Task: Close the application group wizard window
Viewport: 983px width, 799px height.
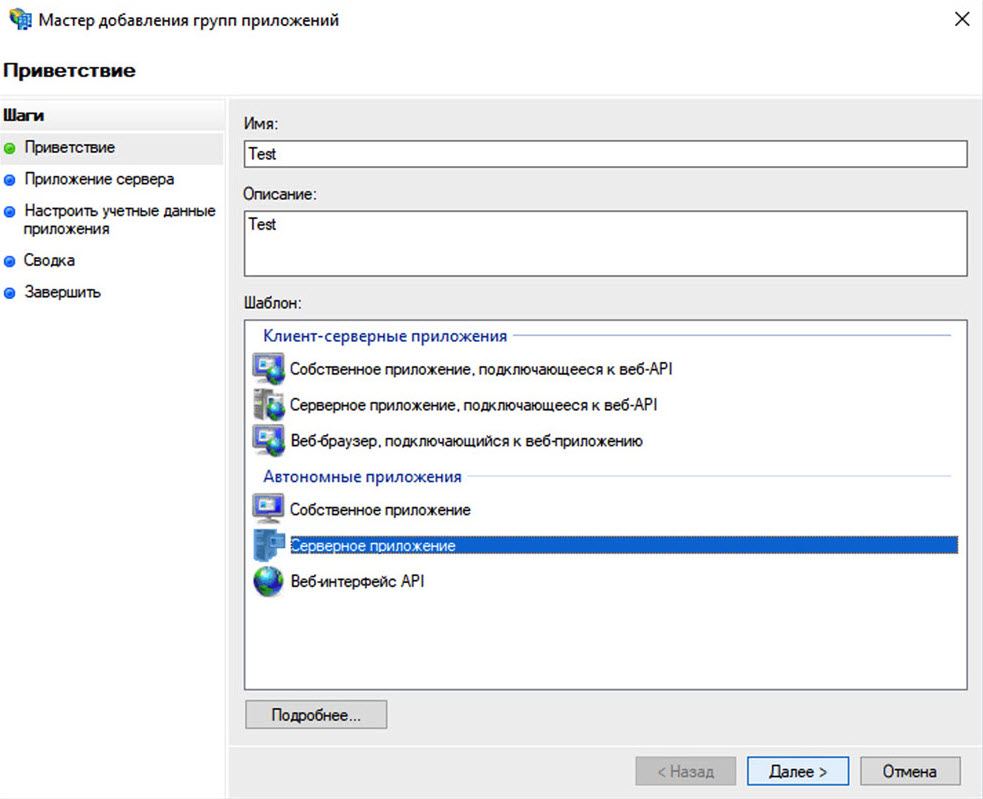Action: (961, 20)
